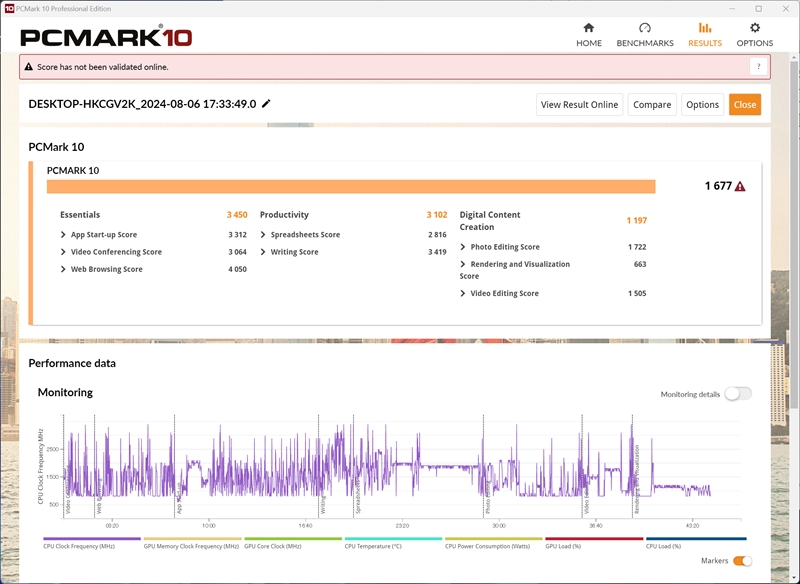This screenshot has height=584, width=800.
Task: Open the Home section icon
Action: click(x=589, y=28)
